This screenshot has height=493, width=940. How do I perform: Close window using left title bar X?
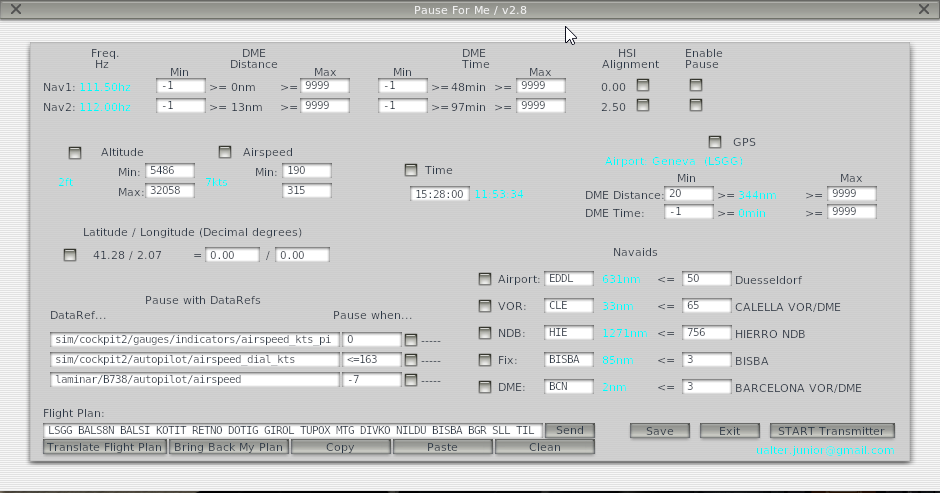[x=16, y=9]
